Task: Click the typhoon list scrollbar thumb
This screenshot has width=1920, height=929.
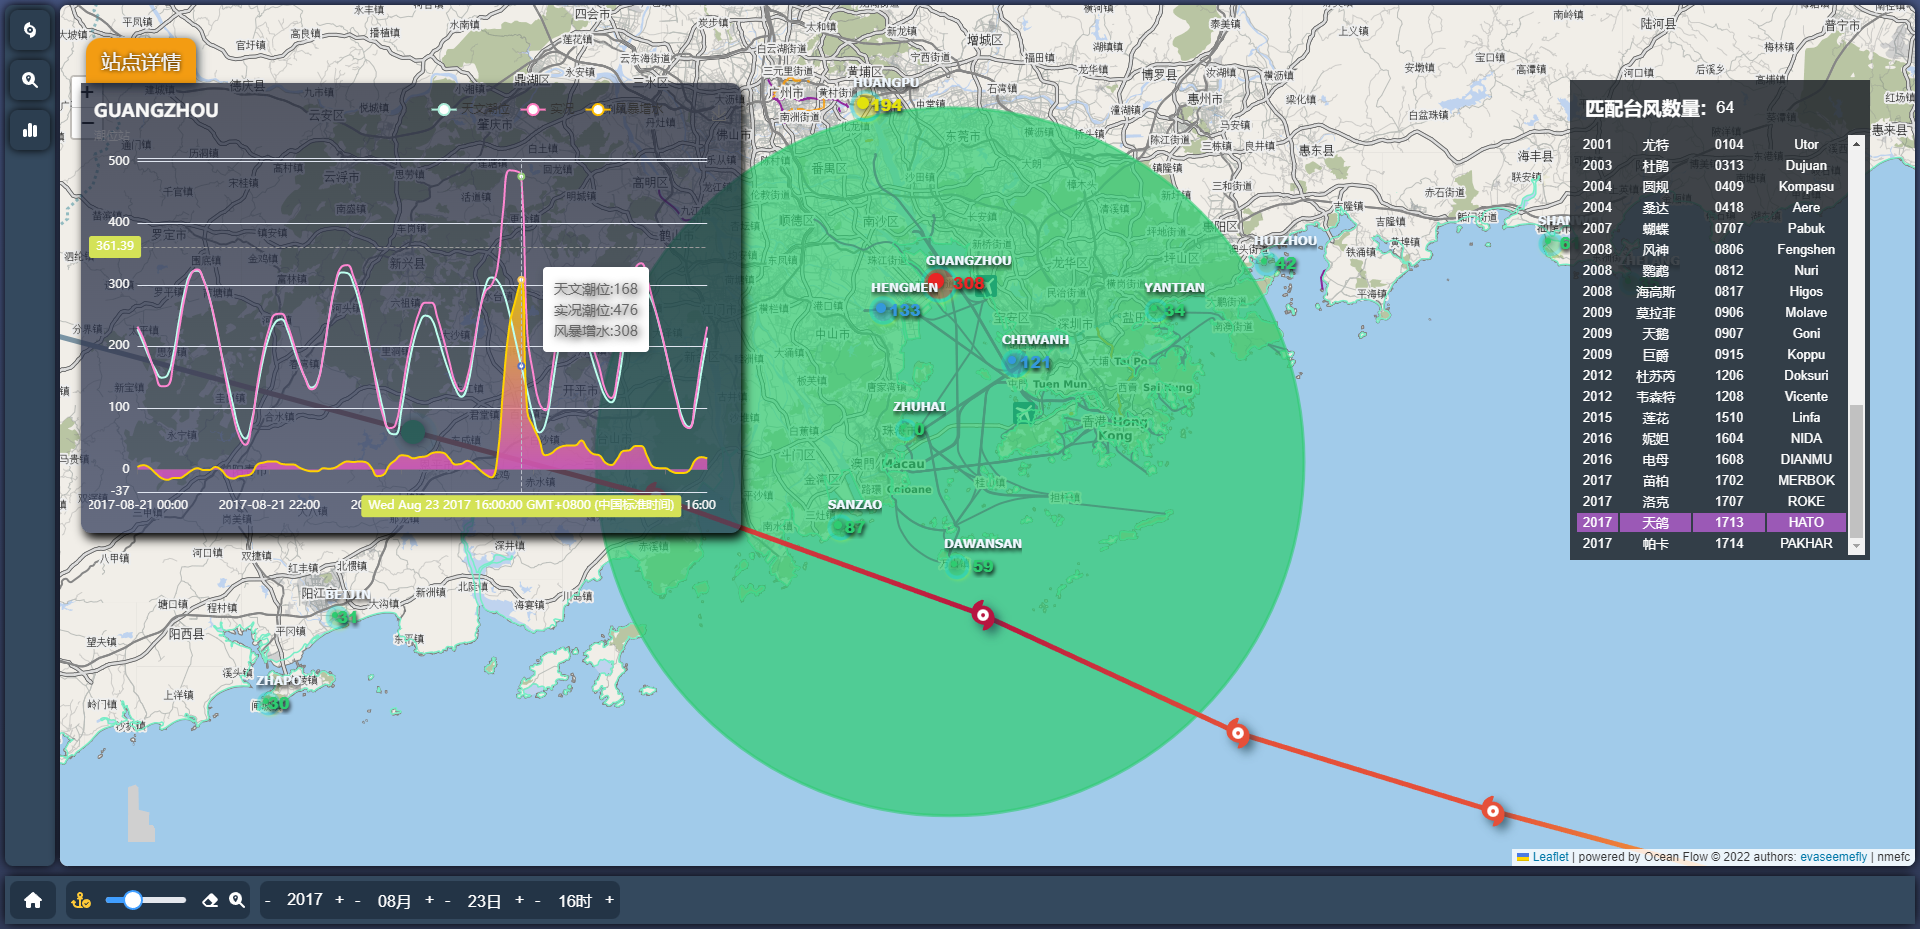Action: (1856, 470)
